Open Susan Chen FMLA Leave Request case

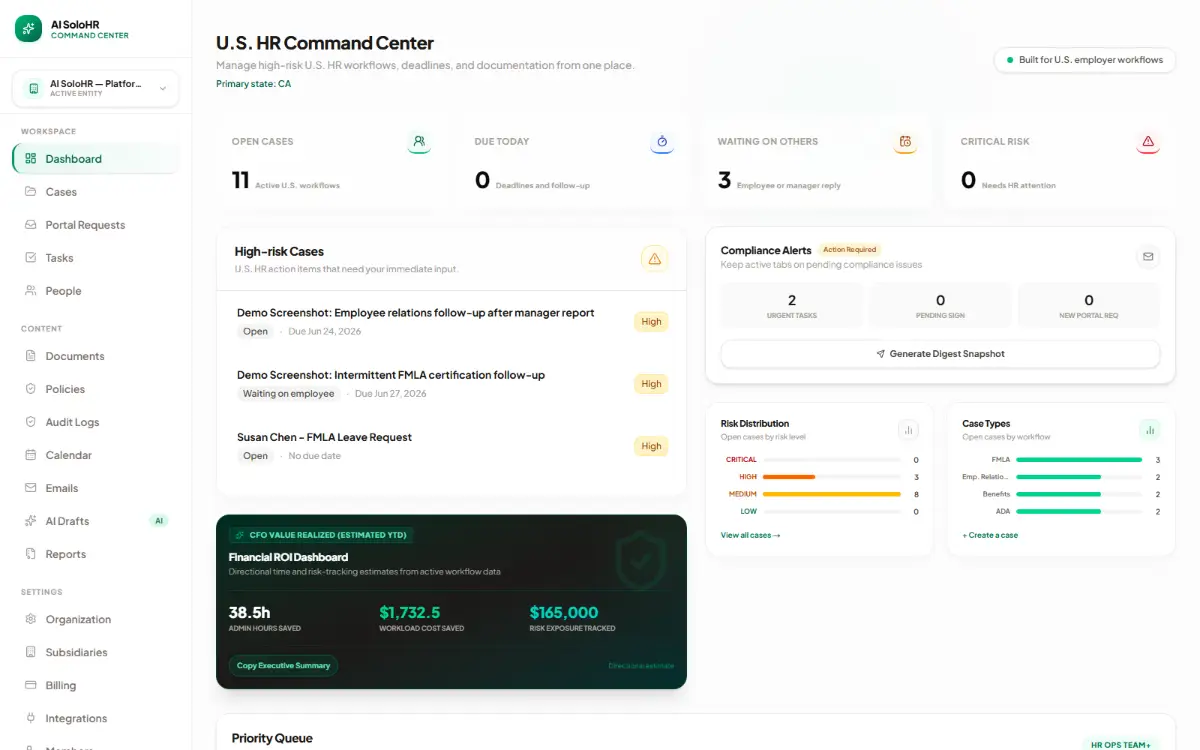[451, 446]
